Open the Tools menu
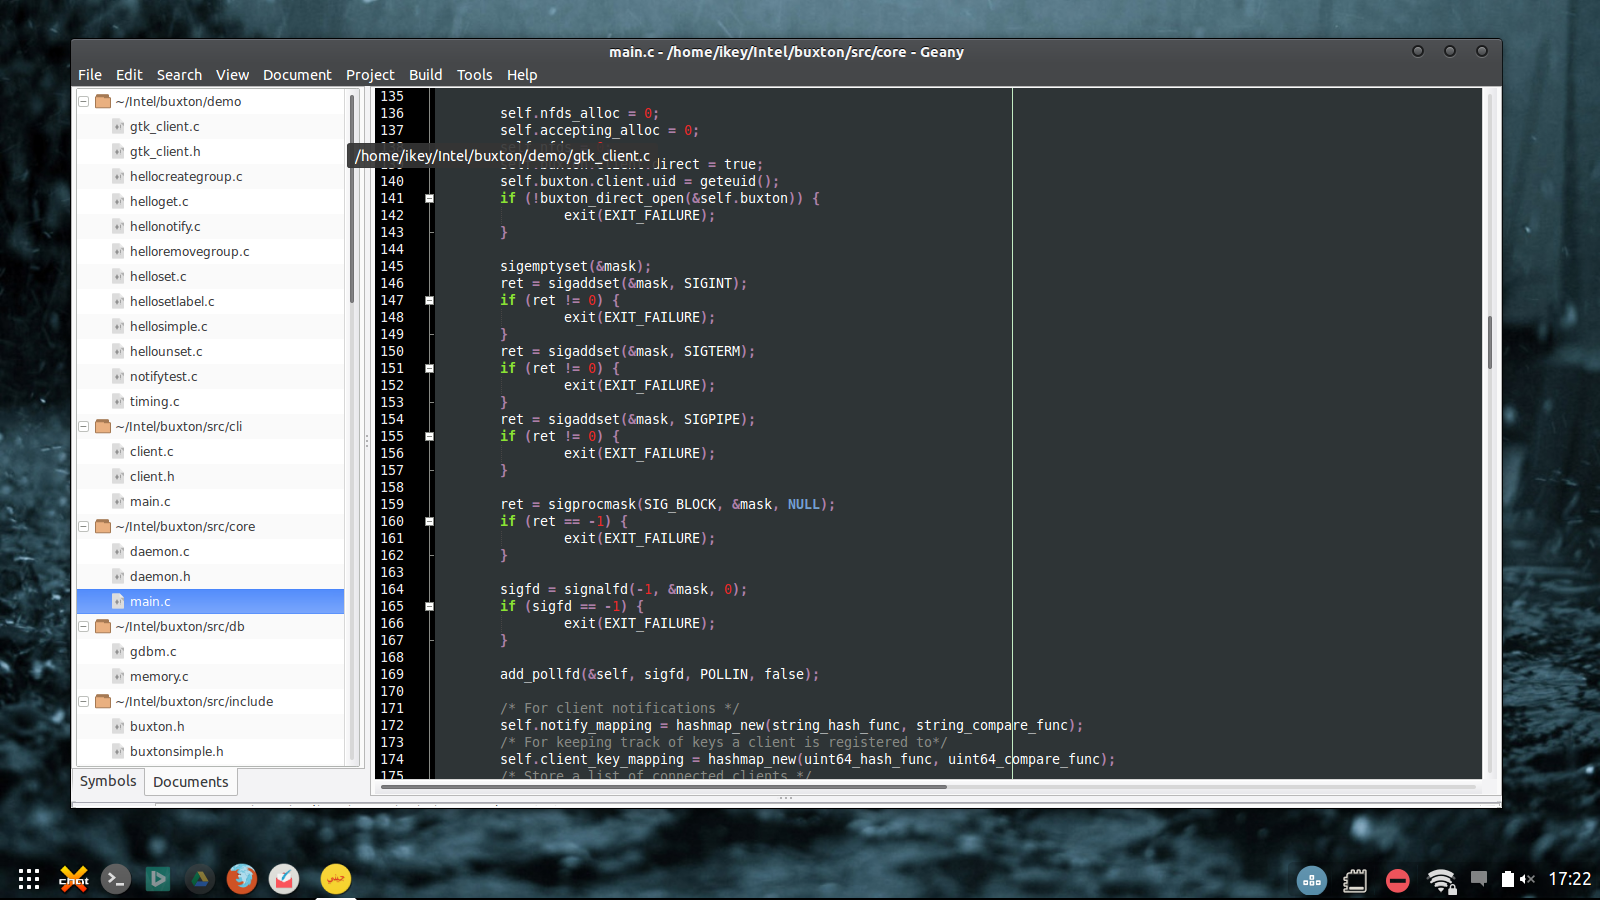Screen dimensions: 1600x900 point(475,75)
